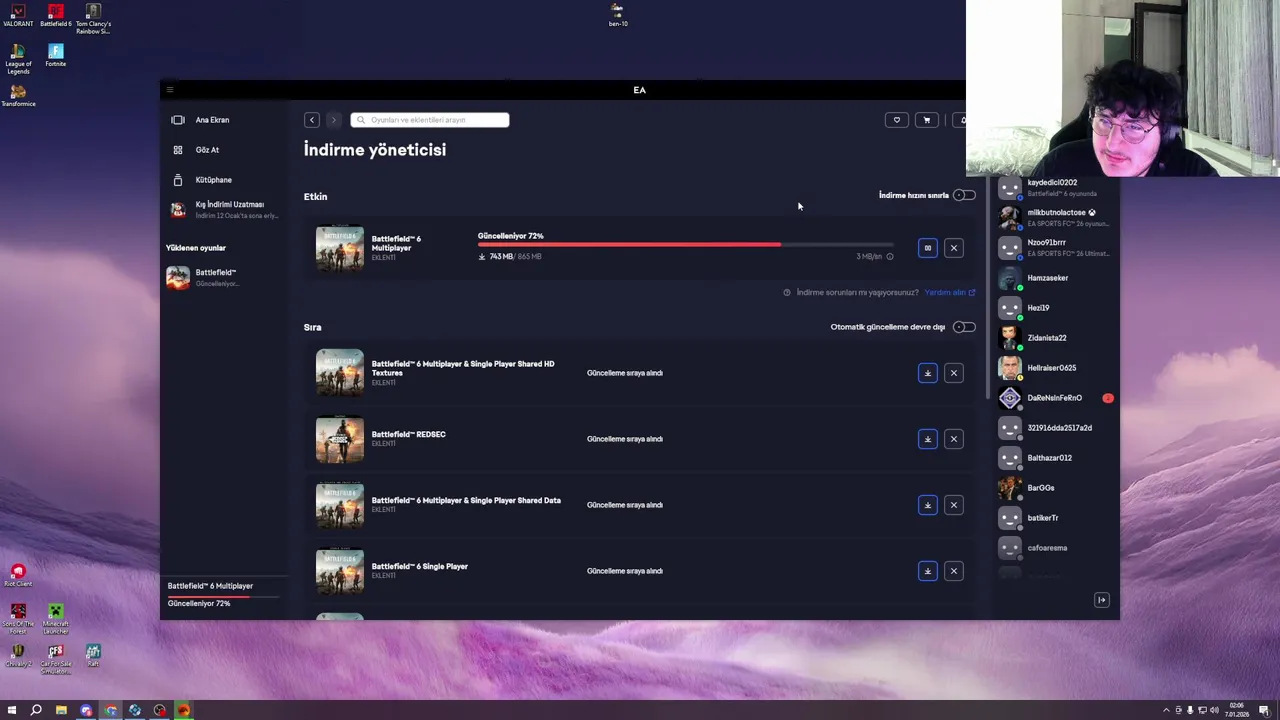Start download of Battlefield 6 Single Player
1280x720 pixels.
point(928,571)
